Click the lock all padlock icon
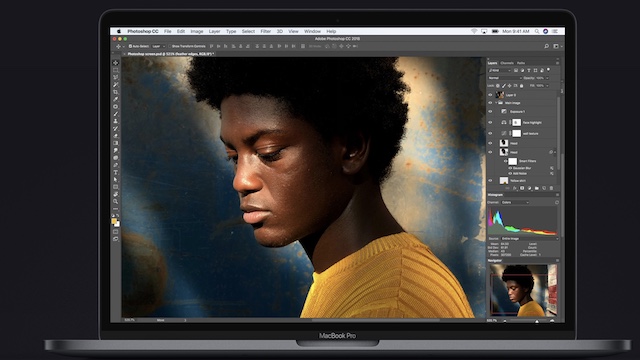Screen dimensions: 640x360 pyautogui.click(x=522, y=86)
